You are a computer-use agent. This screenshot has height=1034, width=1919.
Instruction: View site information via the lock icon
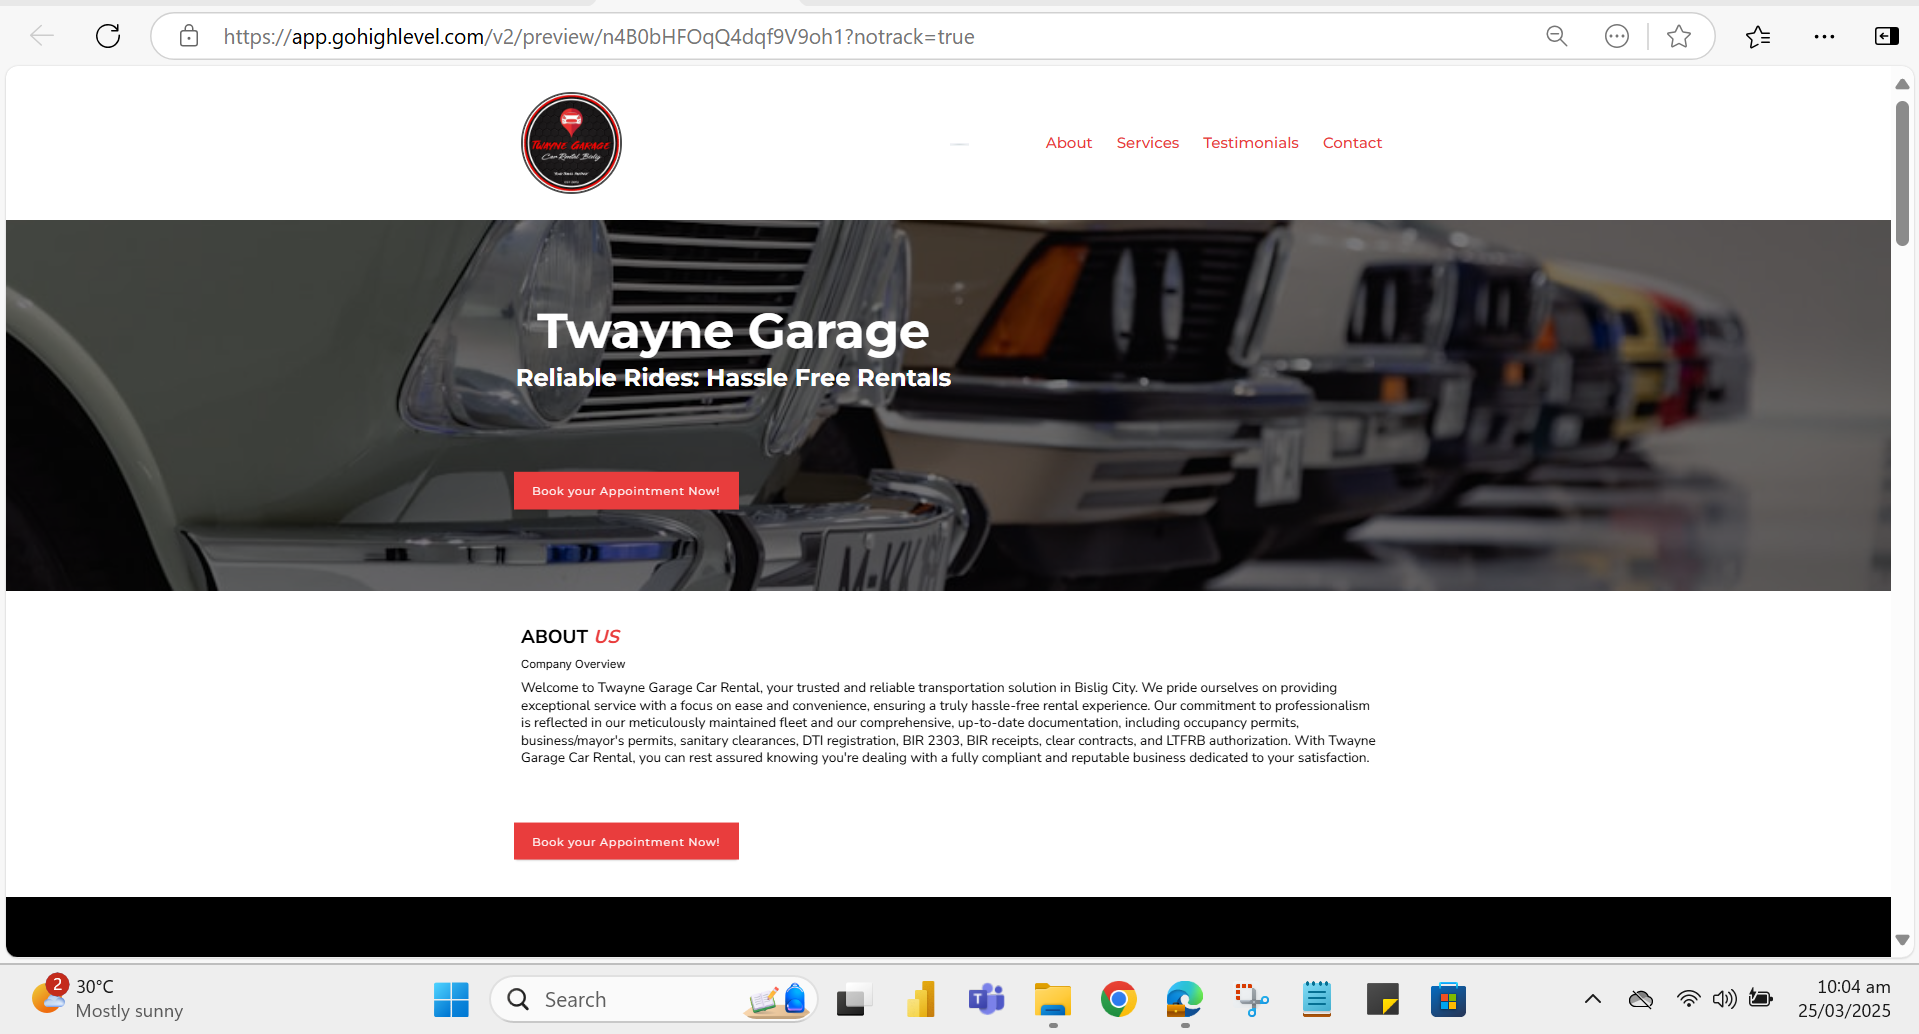[x=189, y=37]
